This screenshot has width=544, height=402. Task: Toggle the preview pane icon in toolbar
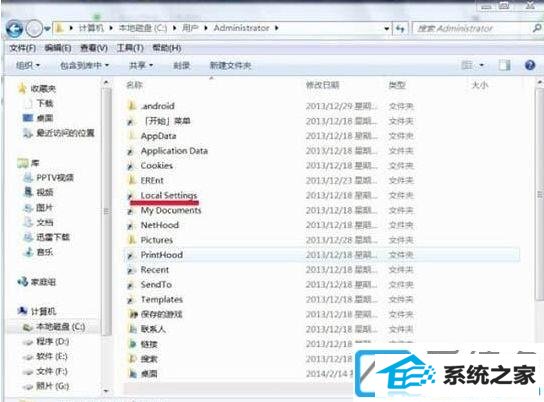[504, 65]
